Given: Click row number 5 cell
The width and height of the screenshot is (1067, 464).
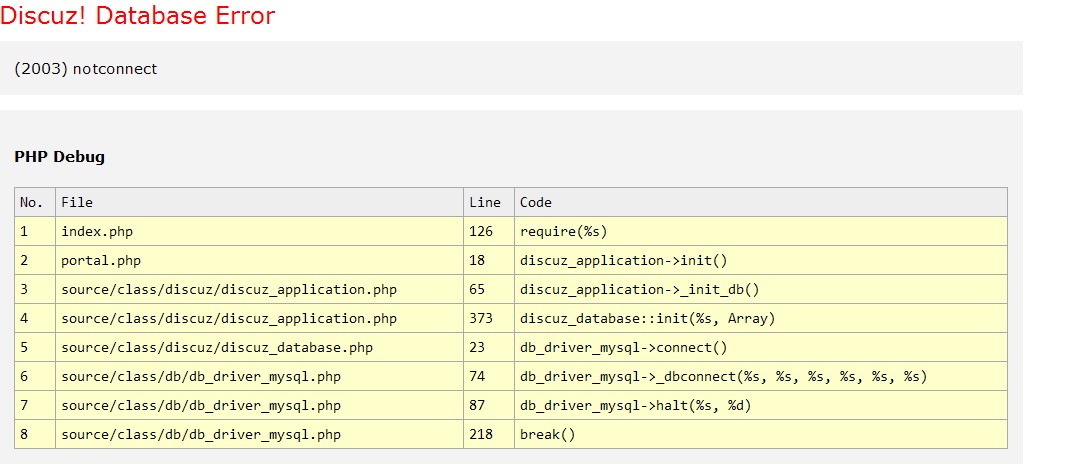Looking at the screenshot, I should tap(35, 348).
